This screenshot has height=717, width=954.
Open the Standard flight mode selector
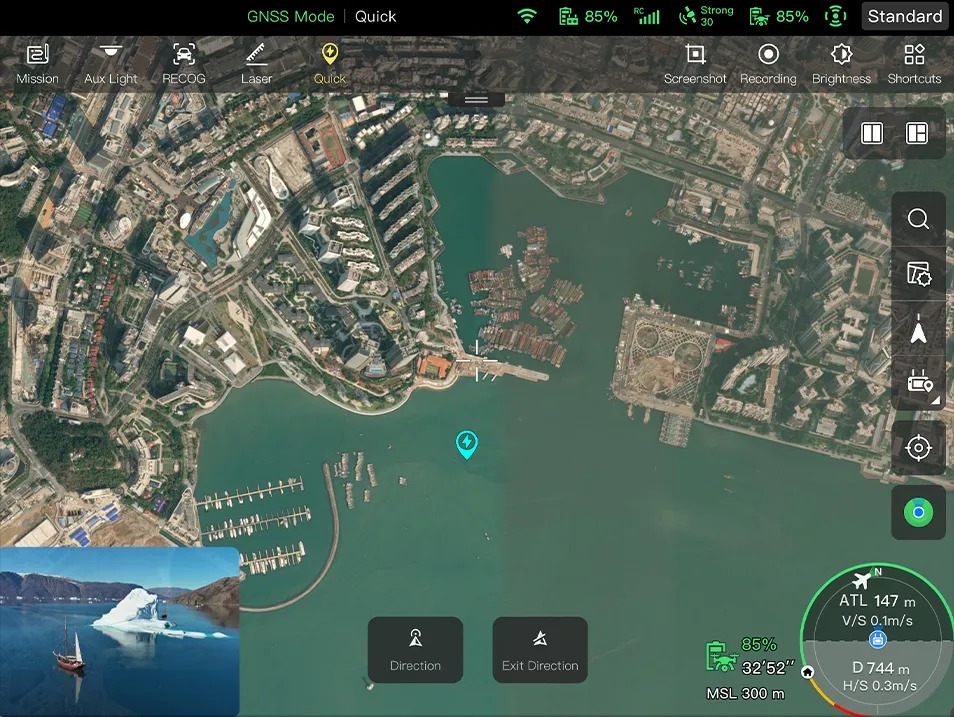tap(904, 16)
